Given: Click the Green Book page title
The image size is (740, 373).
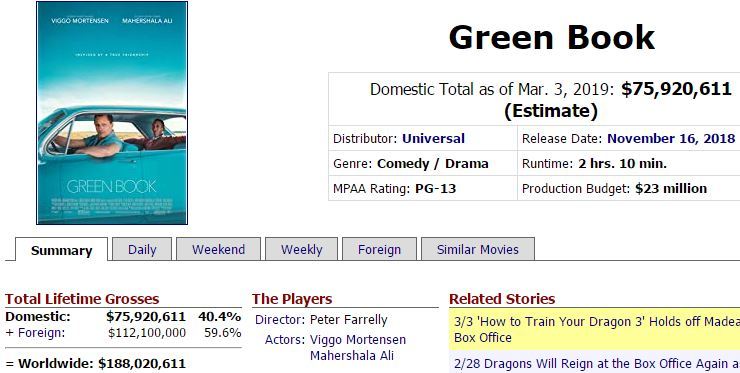Looking at the screenshot, I should click(551, 37).
